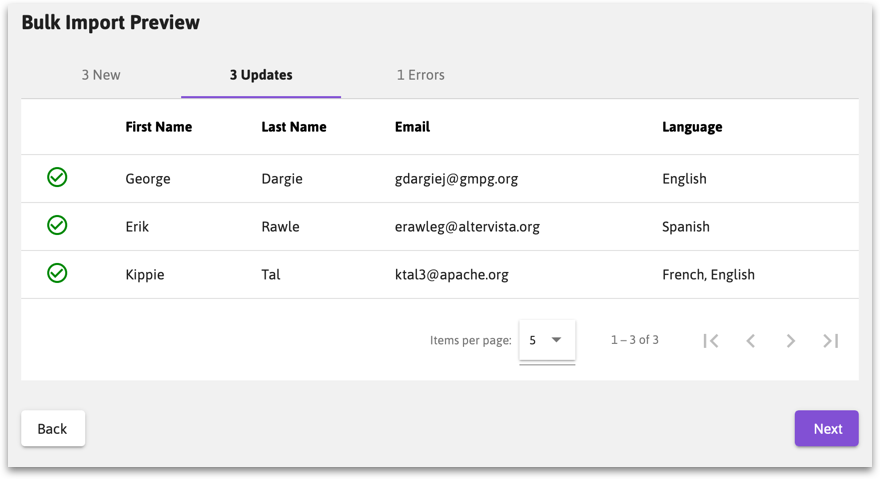Click the purple Next button

[x=827, y=428]
